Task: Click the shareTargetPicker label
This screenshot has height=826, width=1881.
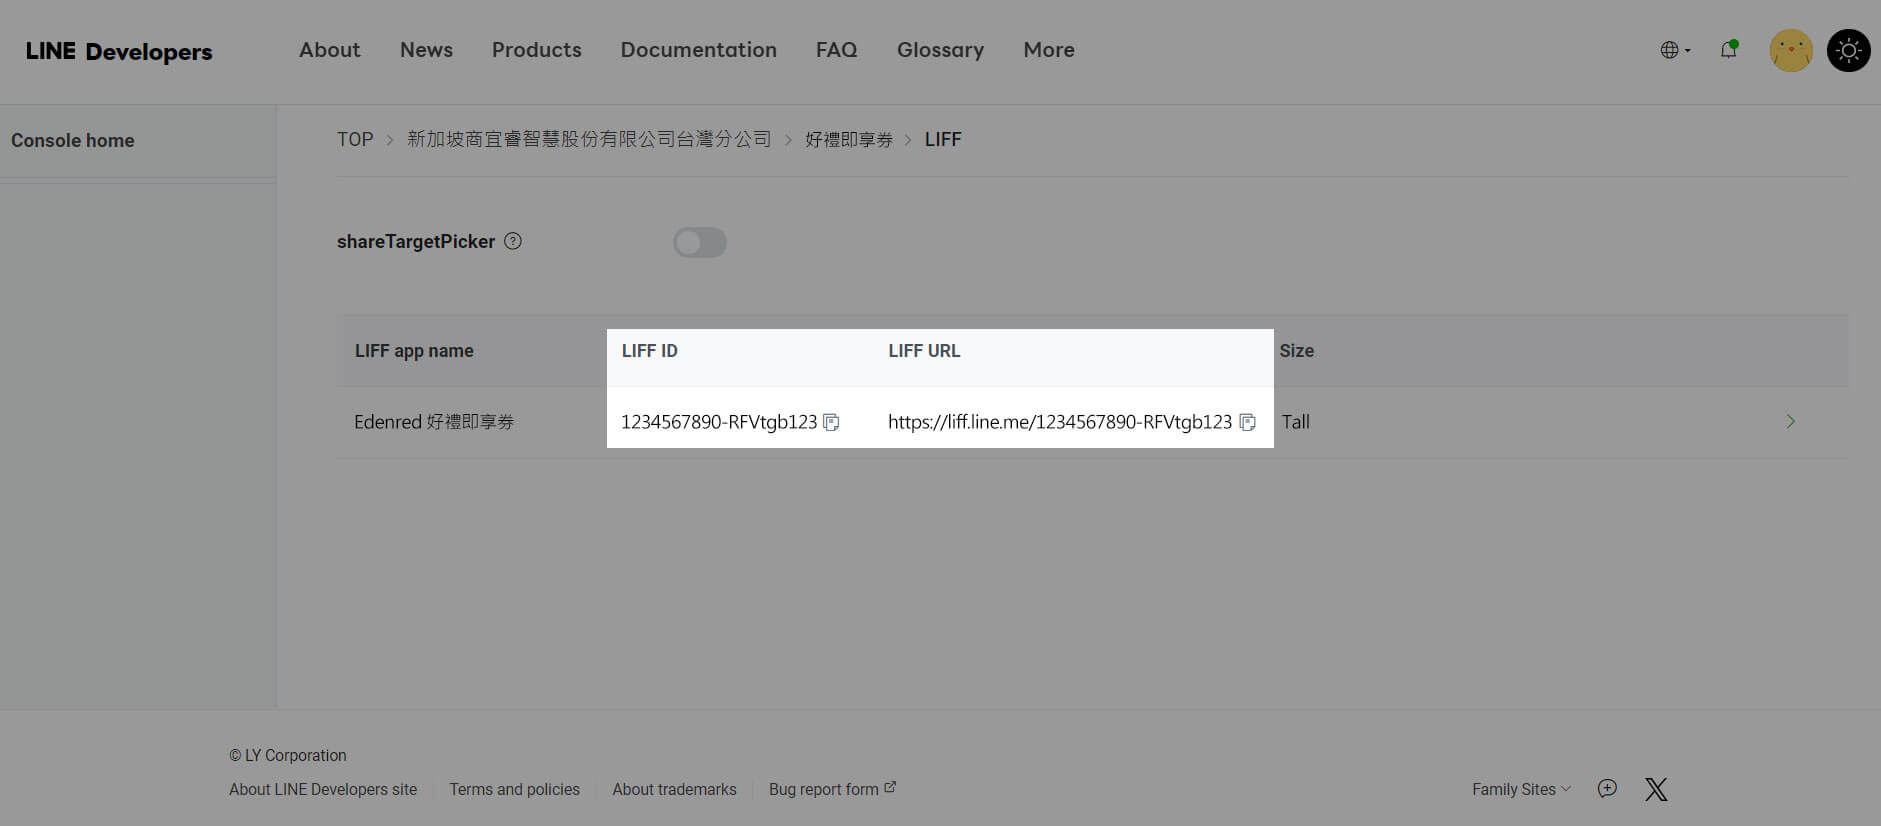Action: (x=416, y=241)
